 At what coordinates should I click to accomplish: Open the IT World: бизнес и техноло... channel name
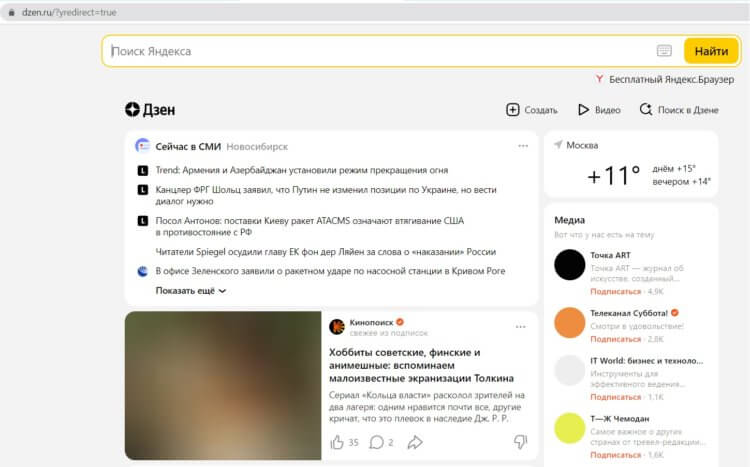[647, 361]
